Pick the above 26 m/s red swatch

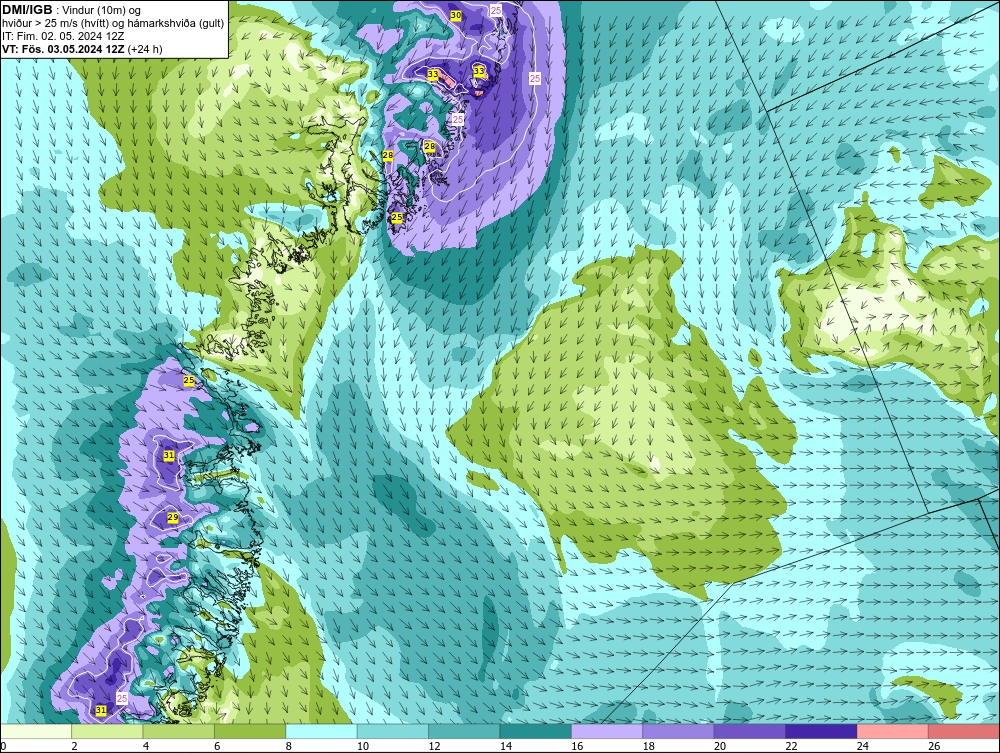[x=964, y=731]
